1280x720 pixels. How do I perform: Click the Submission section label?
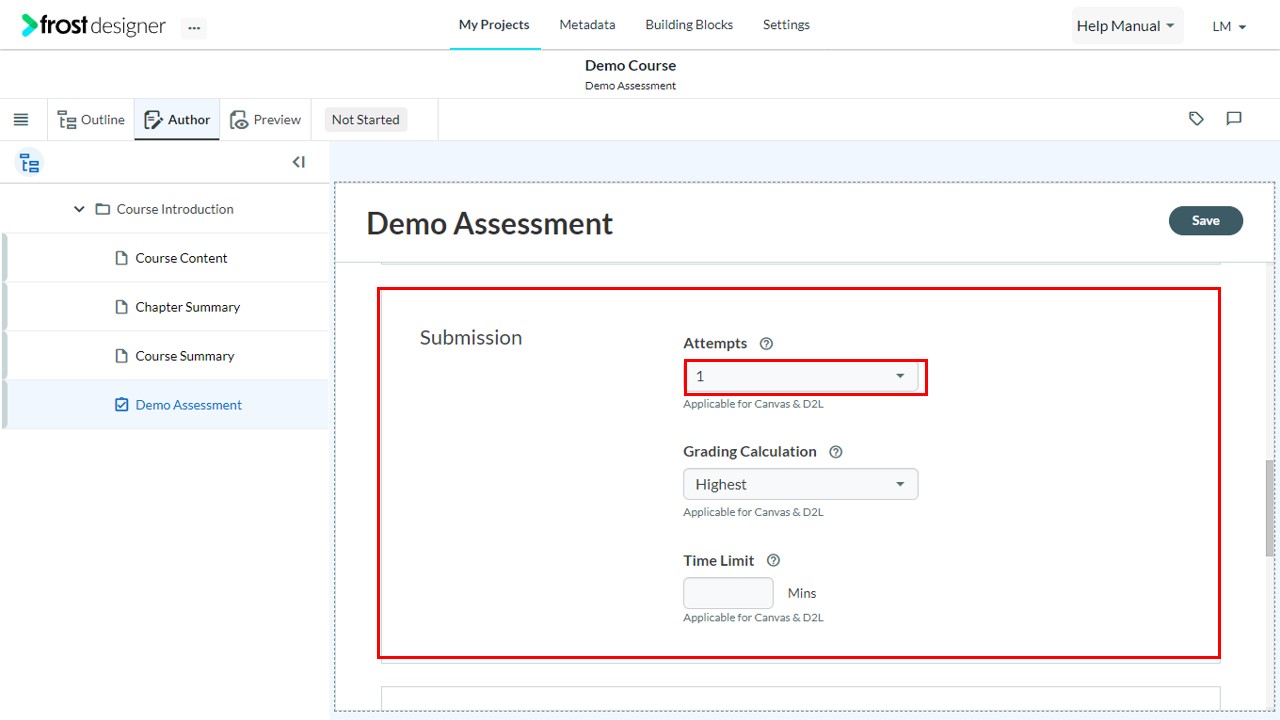[x=471, y=338]
